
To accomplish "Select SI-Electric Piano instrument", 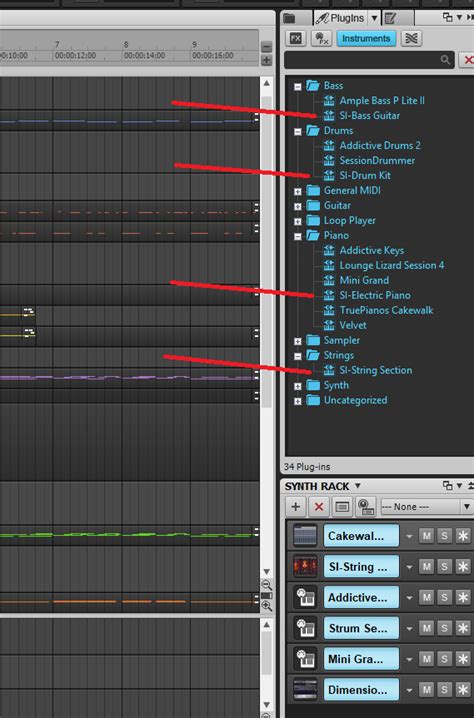I will pyautogui.click(x=375, y=295).
